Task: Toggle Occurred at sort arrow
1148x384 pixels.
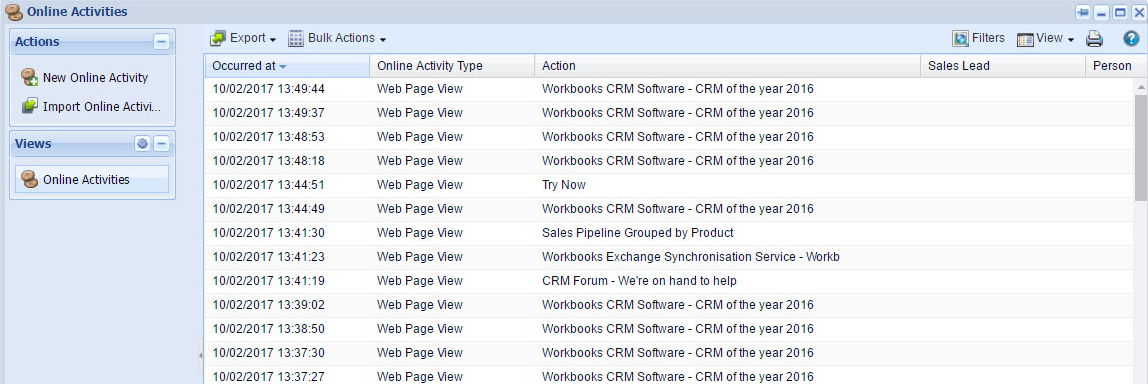Action: pos(283,67)
